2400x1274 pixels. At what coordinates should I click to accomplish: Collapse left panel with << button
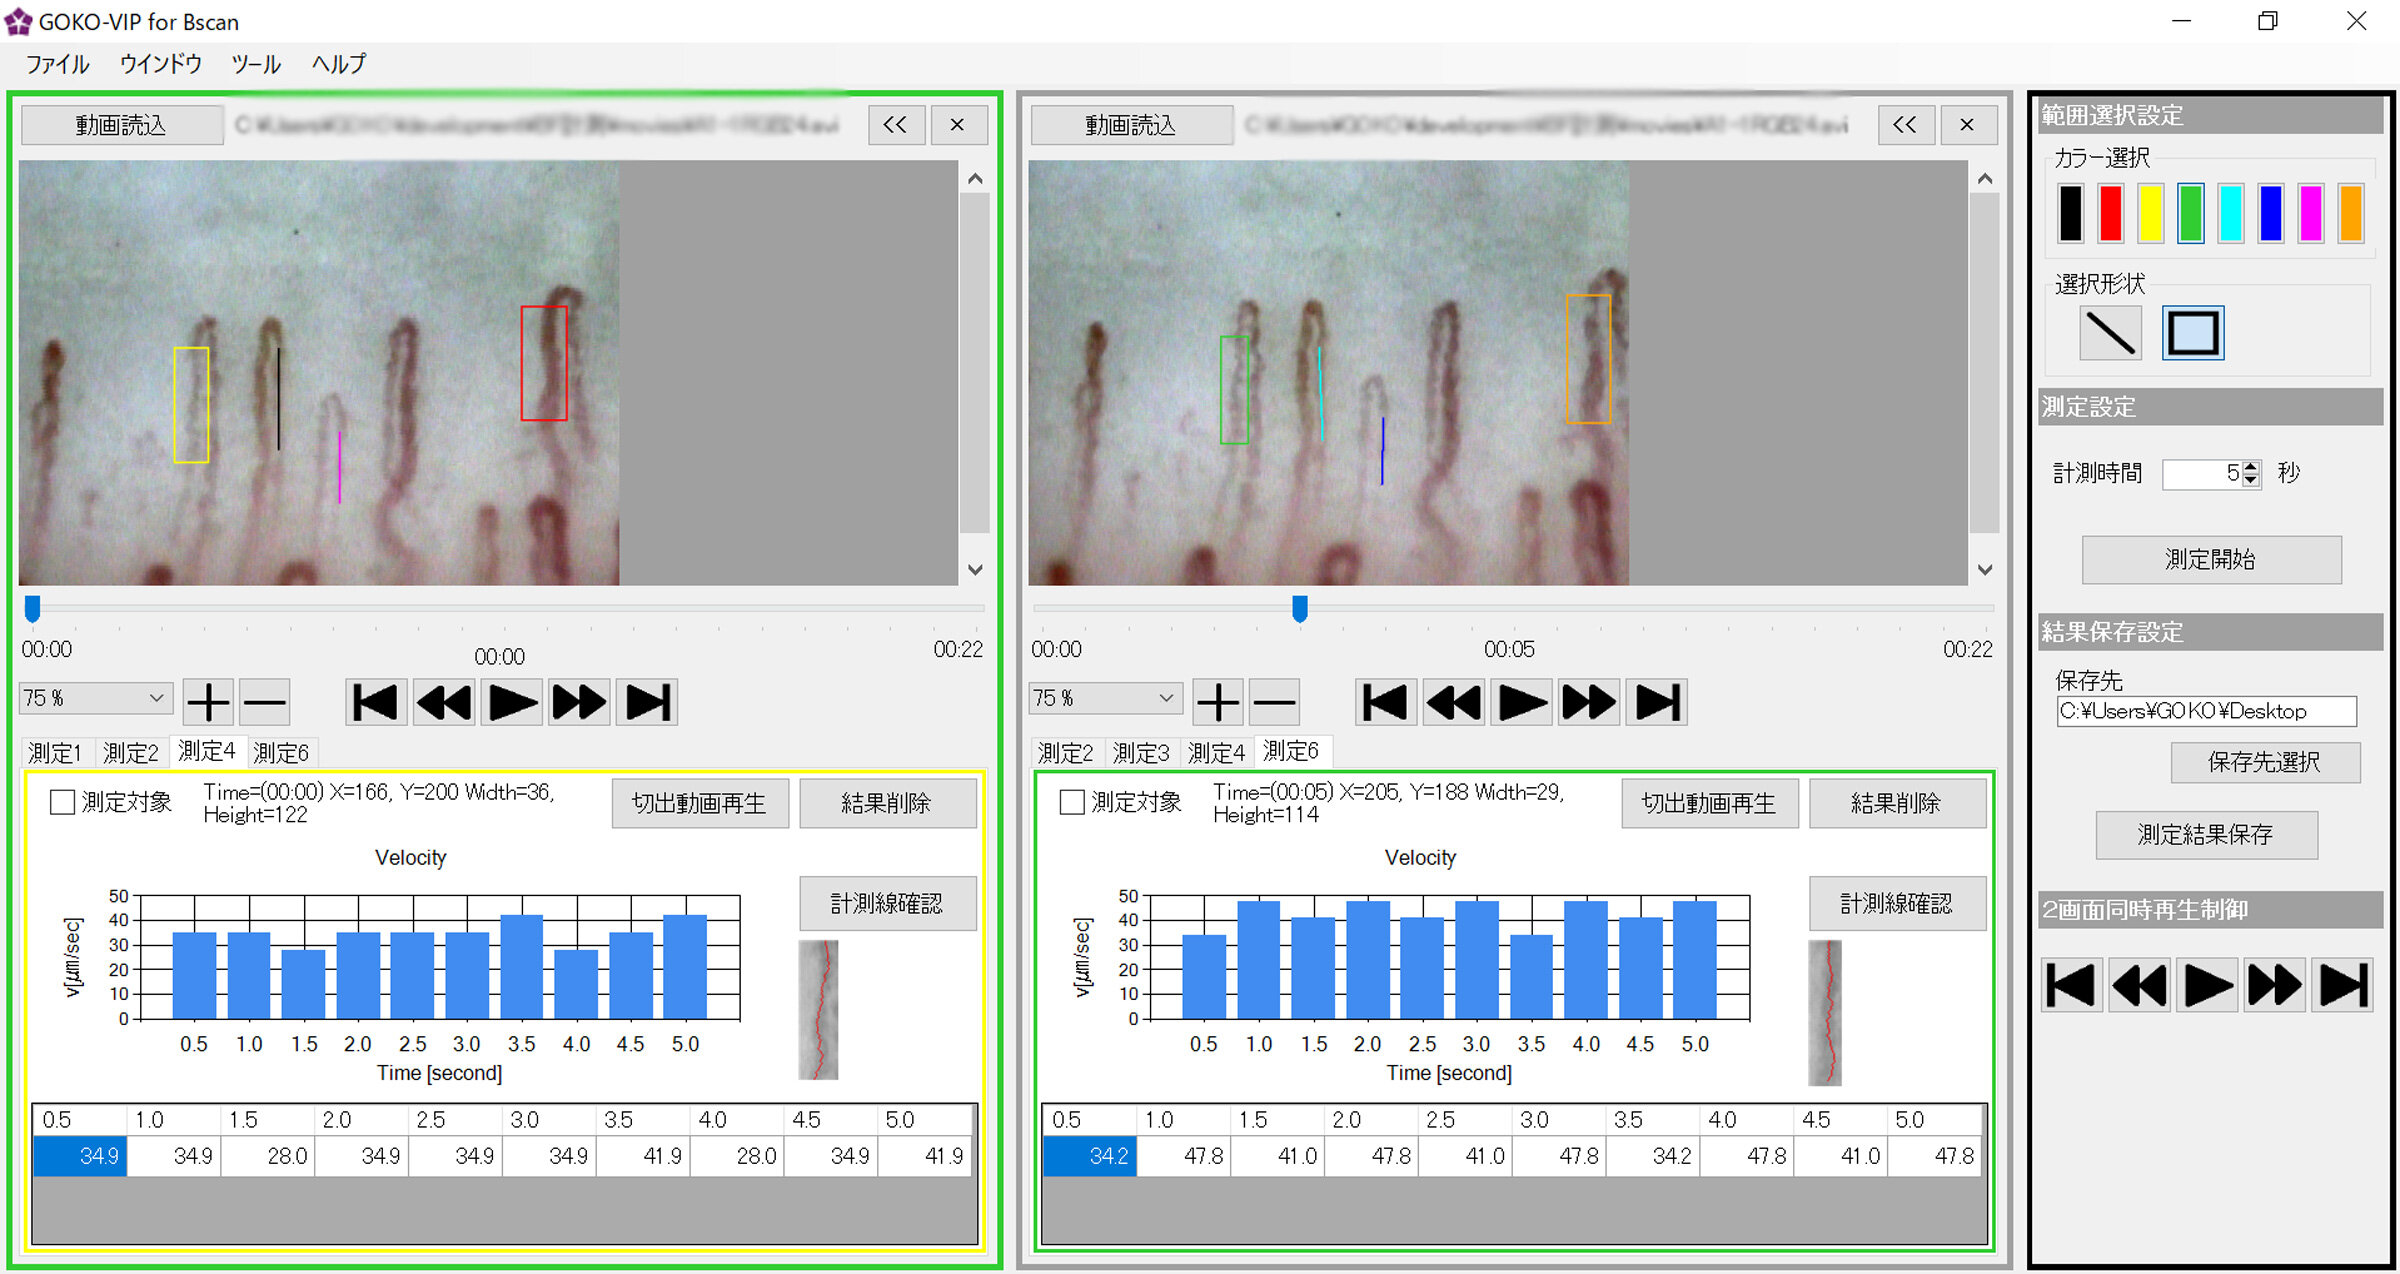click(896, 125)
